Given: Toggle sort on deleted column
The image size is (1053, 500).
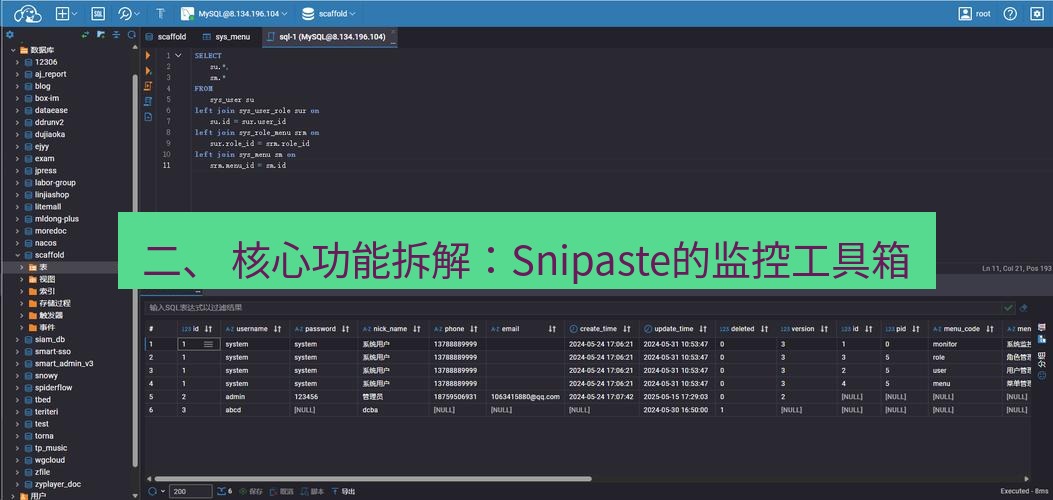Looking at the screenshot, I should click(x=764, y=329).
